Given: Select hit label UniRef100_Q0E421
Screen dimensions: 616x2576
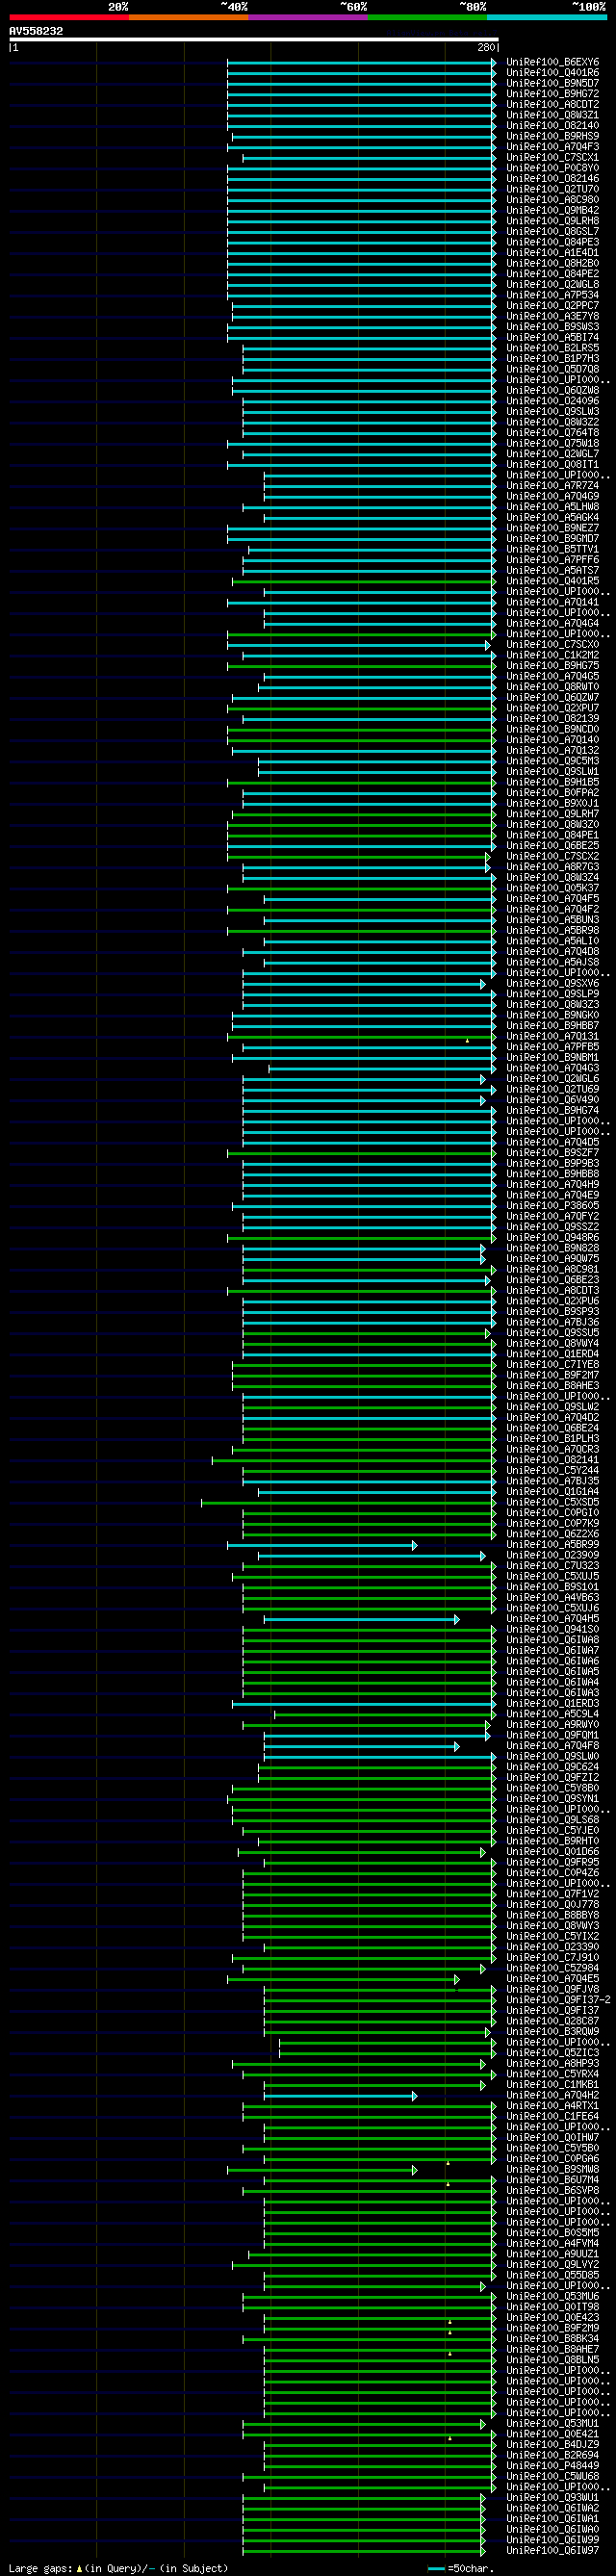Looking at the screenshot, I should pyautogui.click(x=553, y=2434).
